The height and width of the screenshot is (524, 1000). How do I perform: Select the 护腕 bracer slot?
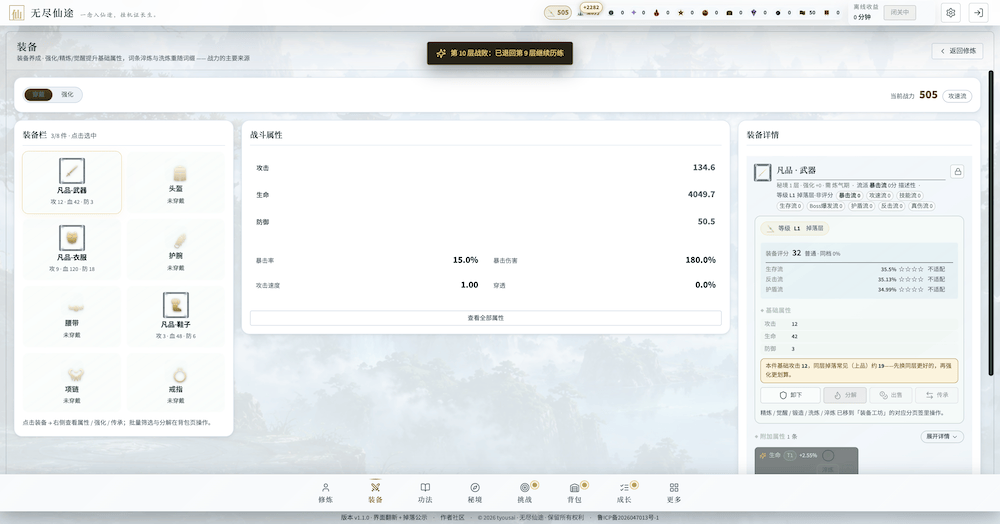pos(175,249)
